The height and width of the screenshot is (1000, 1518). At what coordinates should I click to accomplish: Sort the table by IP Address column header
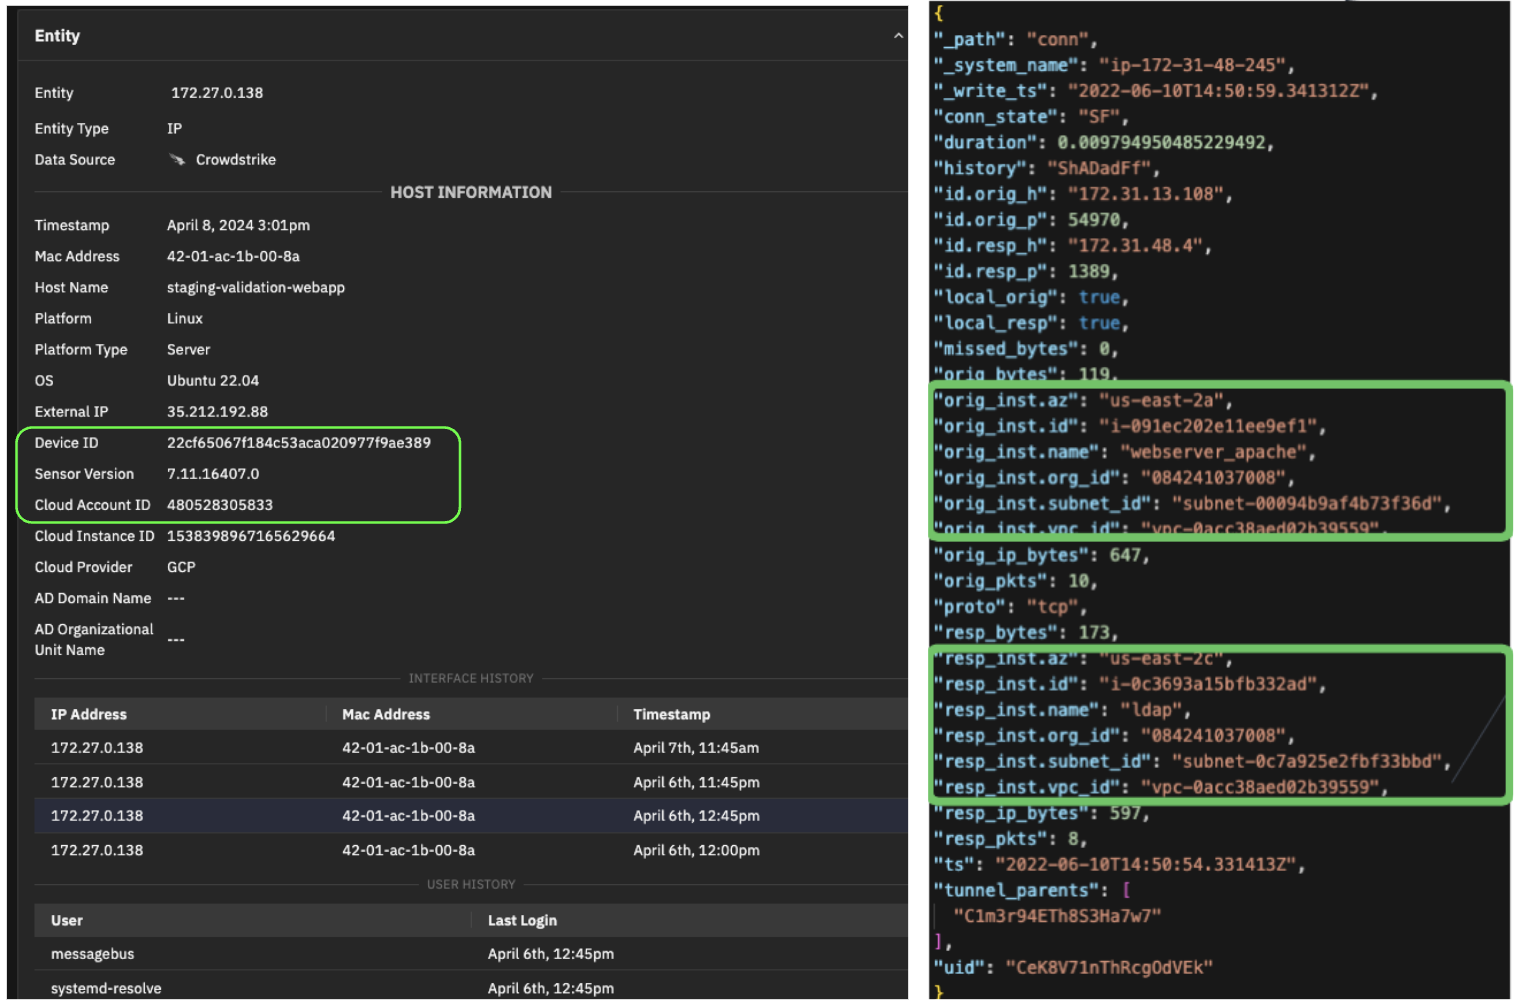click(89, 714)
